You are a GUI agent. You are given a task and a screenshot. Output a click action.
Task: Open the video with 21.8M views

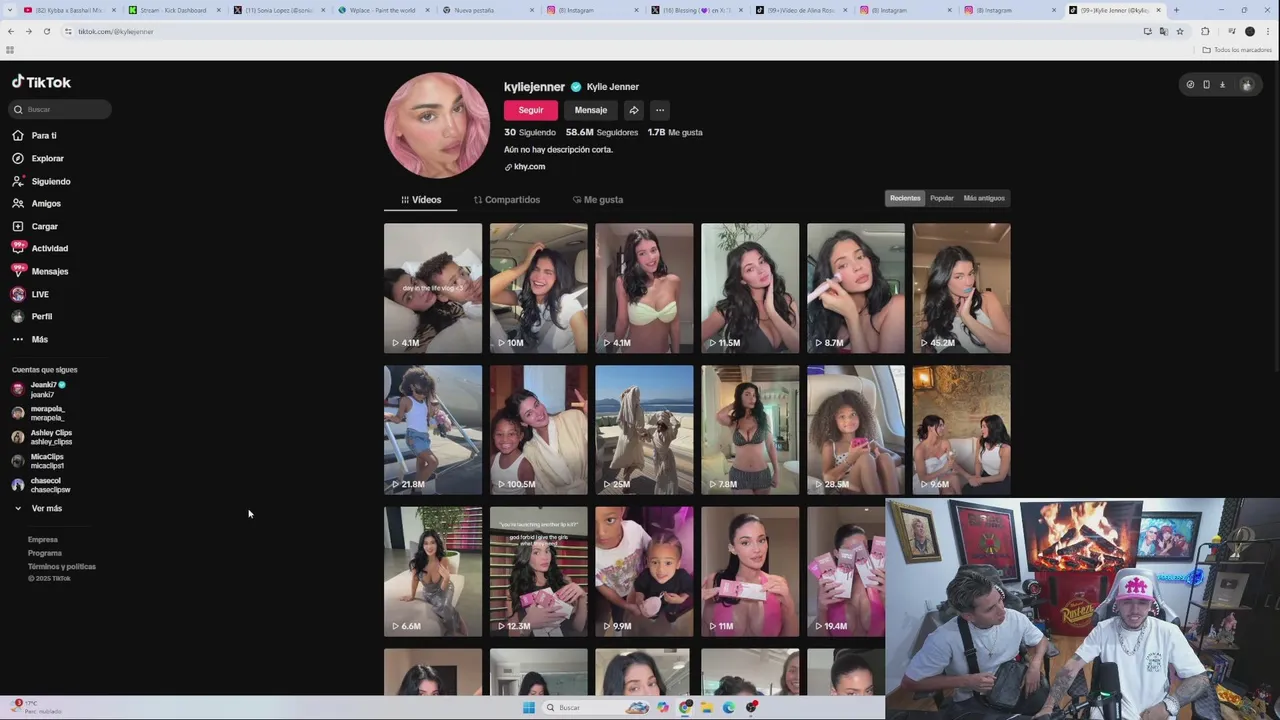tap(433, 430)
